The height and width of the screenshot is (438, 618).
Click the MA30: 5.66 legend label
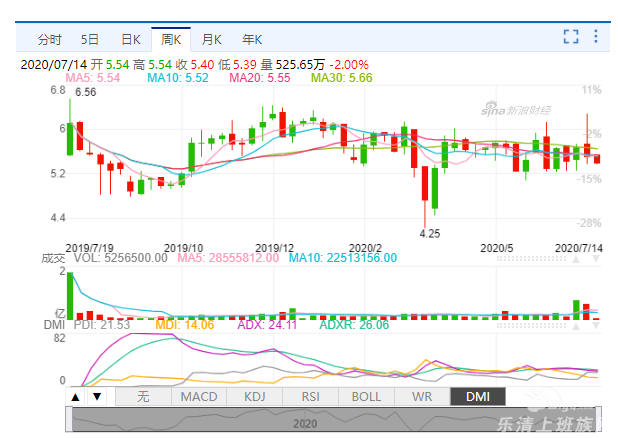(x=342, y=78)
